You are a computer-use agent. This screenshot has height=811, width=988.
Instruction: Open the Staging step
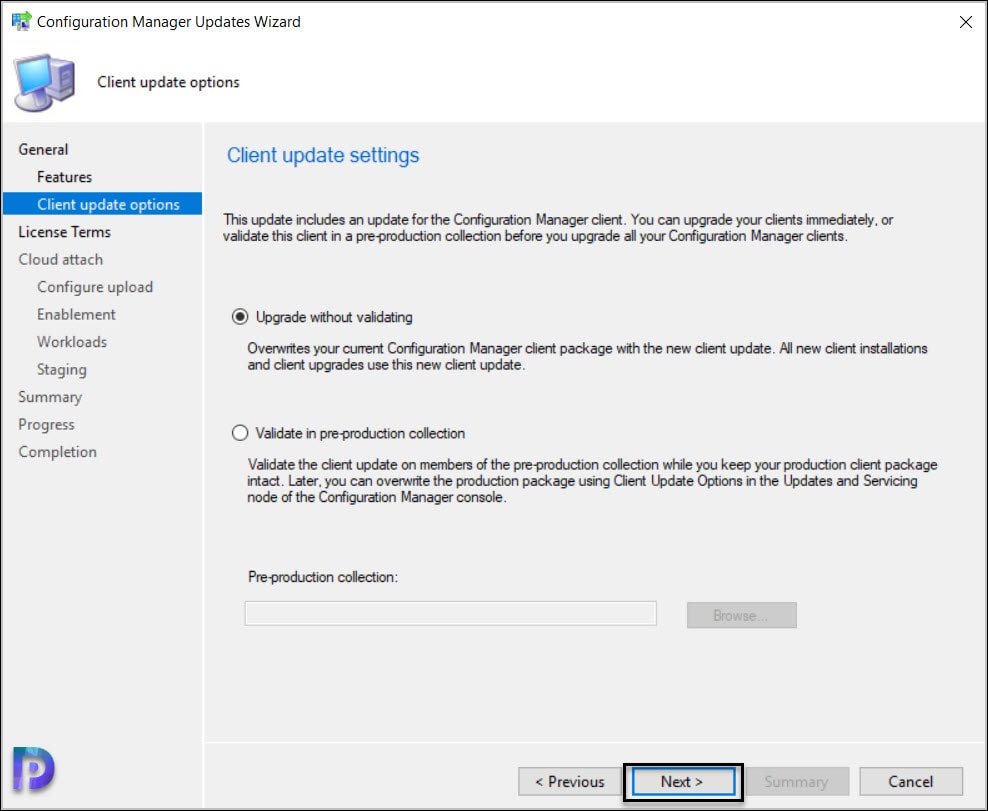pyautogui.click(x=62, y=370)
